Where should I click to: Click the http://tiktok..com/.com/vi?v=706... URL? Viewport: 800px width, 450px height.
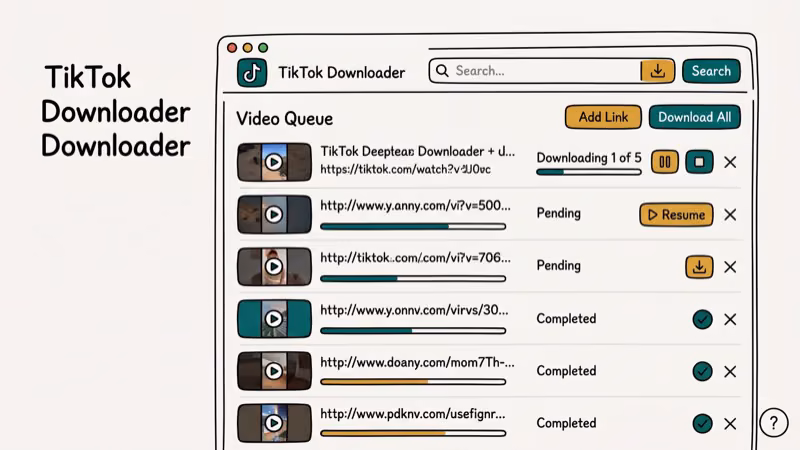click(415, 258)
